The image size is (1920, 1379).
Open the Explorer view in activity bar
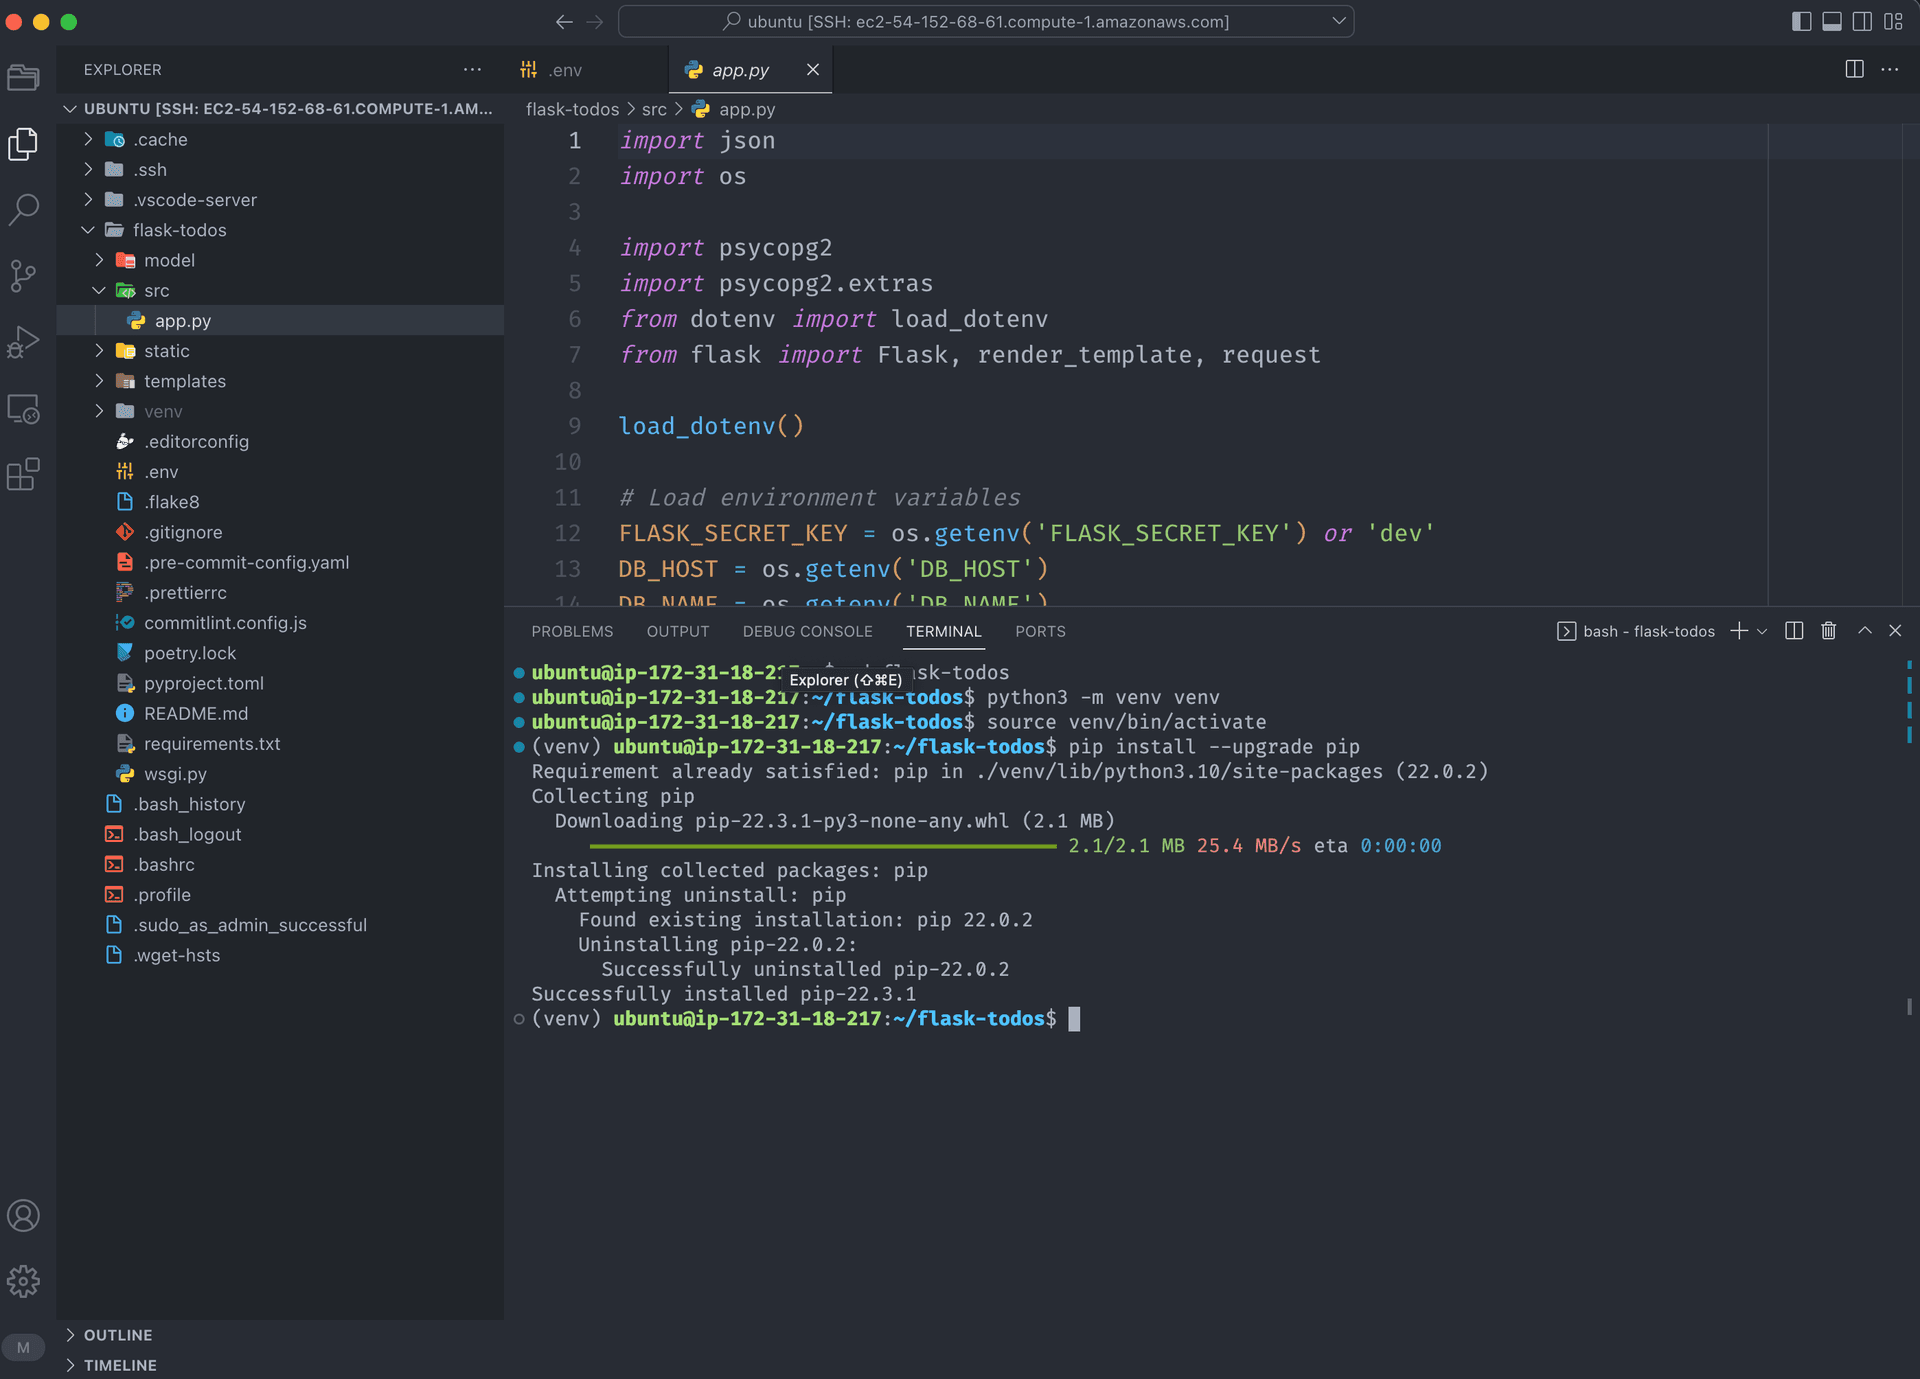(x=23, y=143)
